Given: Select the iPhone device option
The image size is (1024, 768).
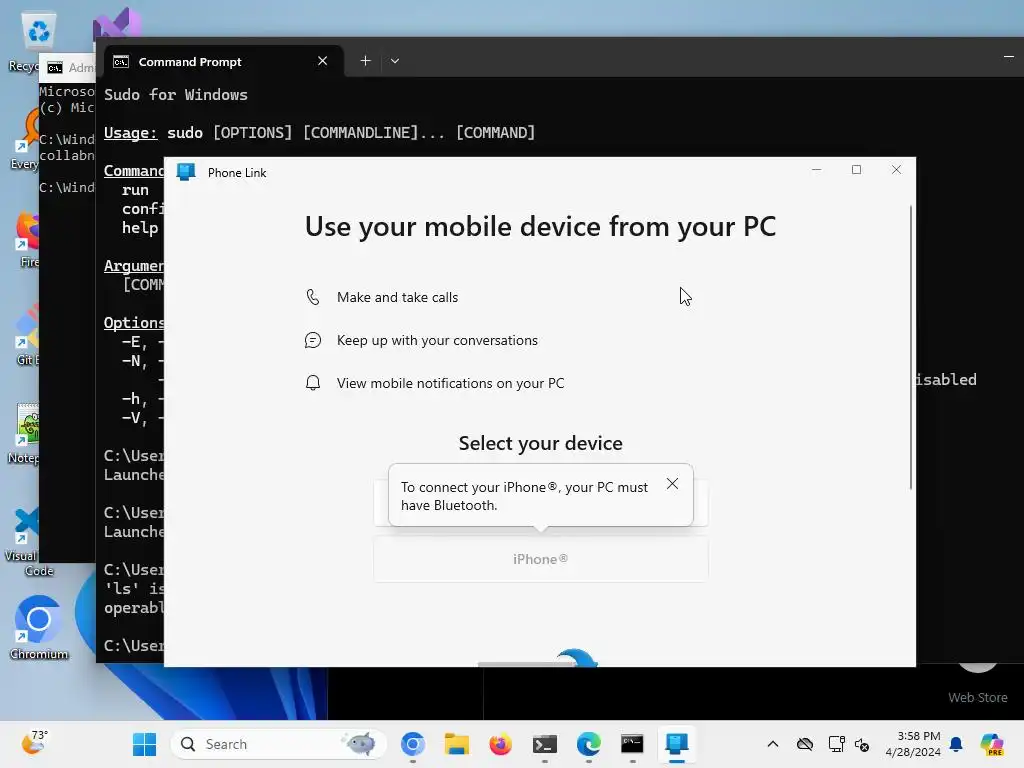Looking at the screenshot, I should [x=541, y=559].
